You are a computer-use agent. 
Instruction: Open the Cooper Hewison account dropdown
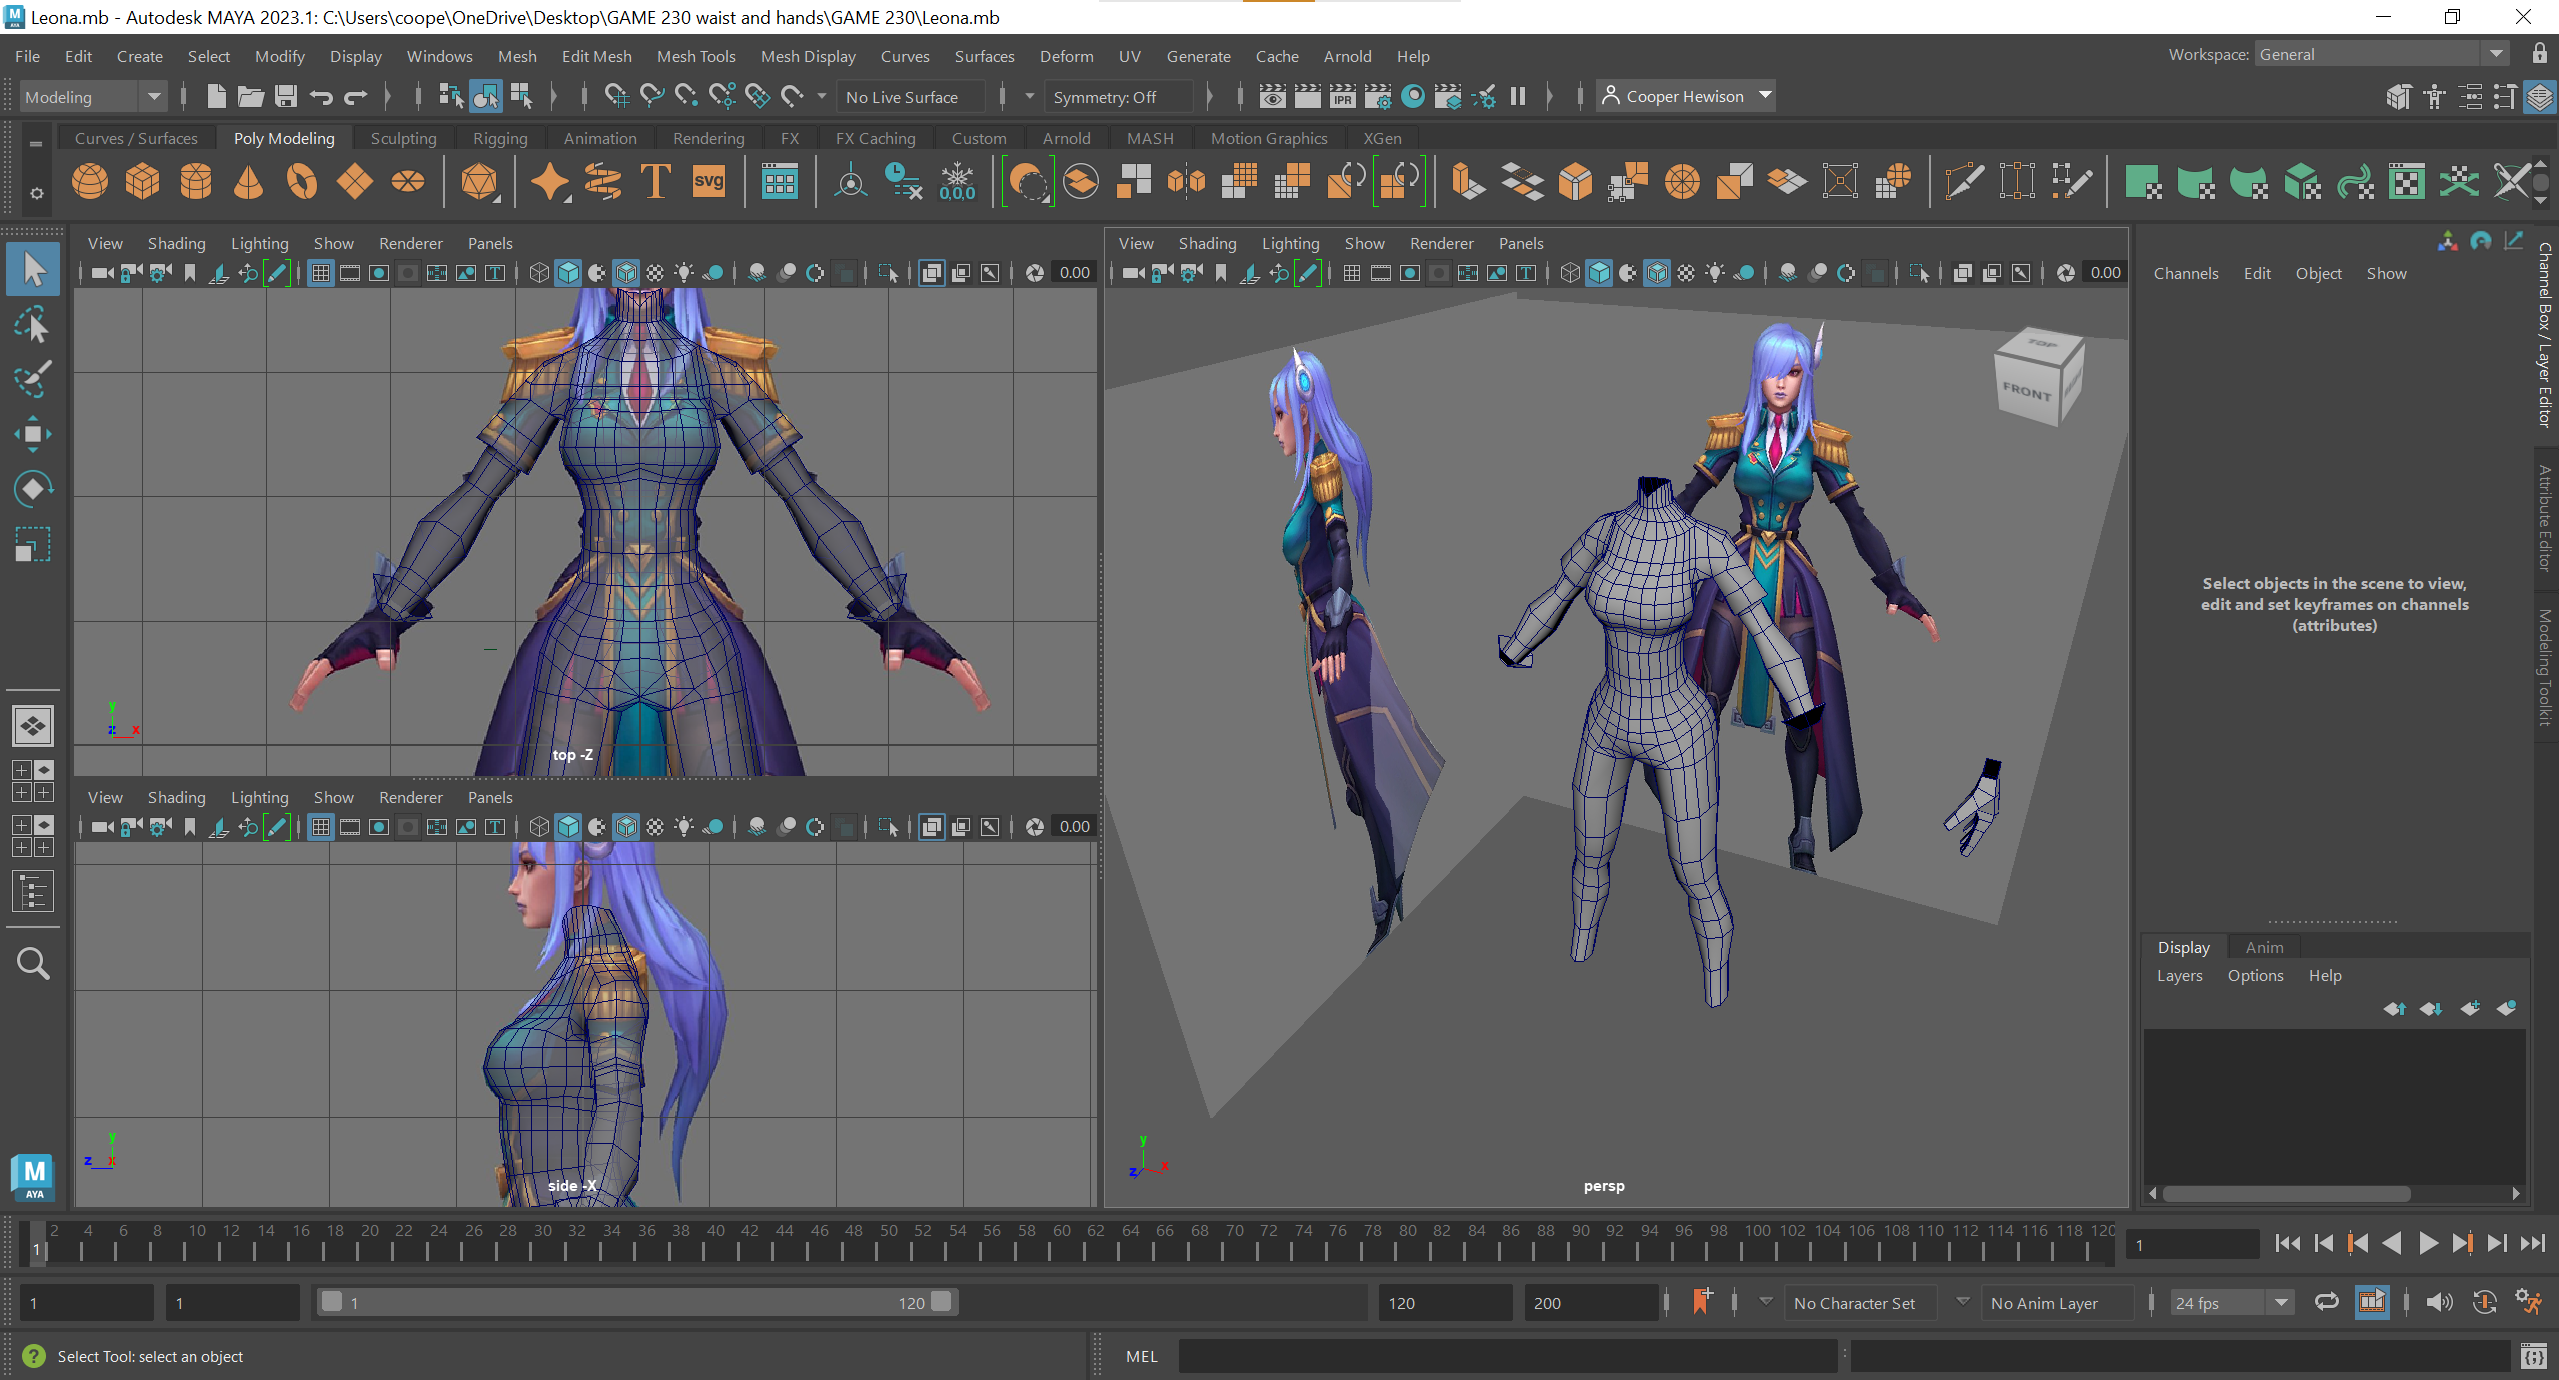coord(1685,96)
